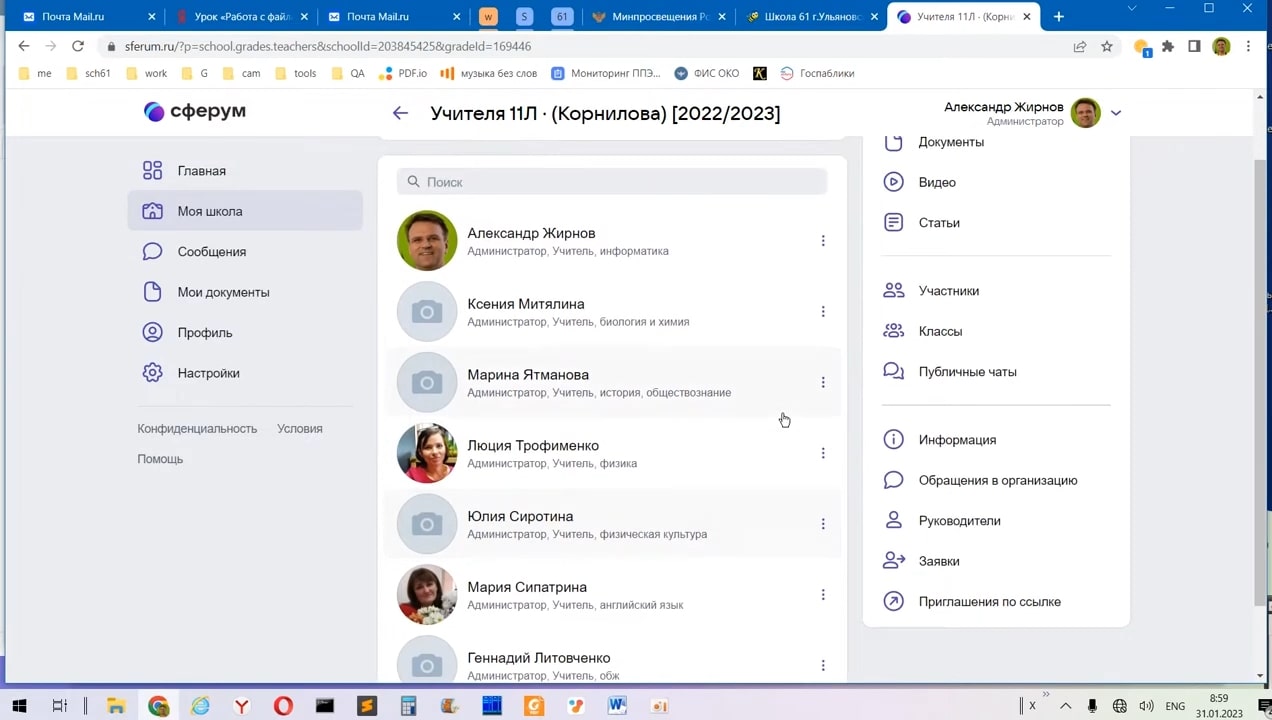Open the ФИС ОКО bookmark
Viewport: 1272px width, 720px height.
click(707, 73)
